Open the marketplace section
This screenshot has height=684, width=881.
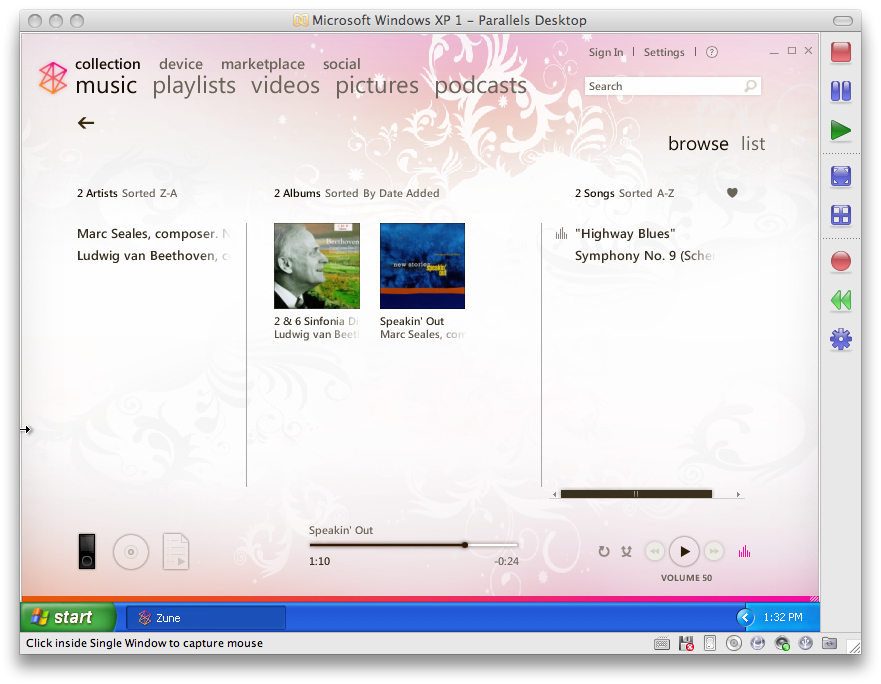click(x=263, y=65)
